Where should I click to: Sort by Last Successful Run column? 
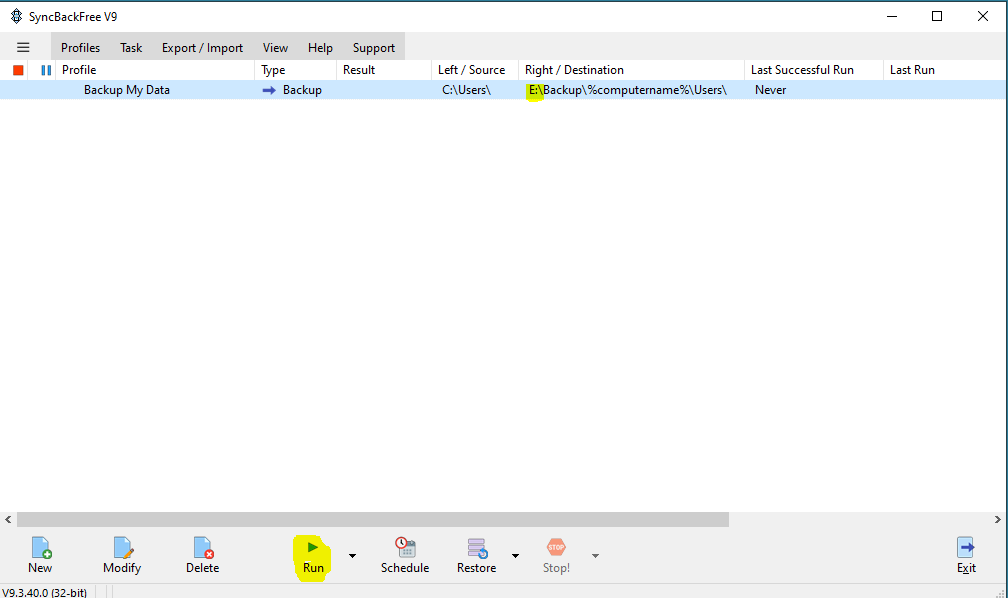point(801,70)
